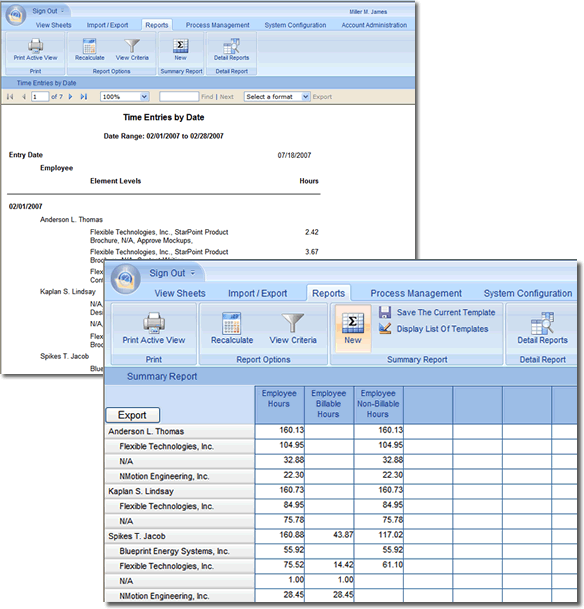Select Kaplan S. Lindsay summary row
The width and height of the screenshot is (584, 609).
179,491
